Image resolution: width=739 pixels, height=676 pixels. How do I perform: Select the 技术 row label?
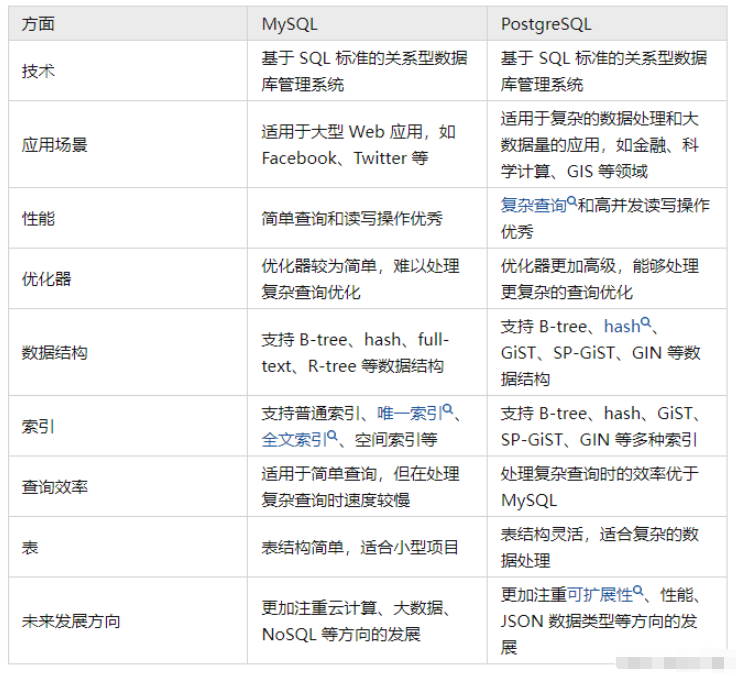pyautogui.click(x=38, y=71)
